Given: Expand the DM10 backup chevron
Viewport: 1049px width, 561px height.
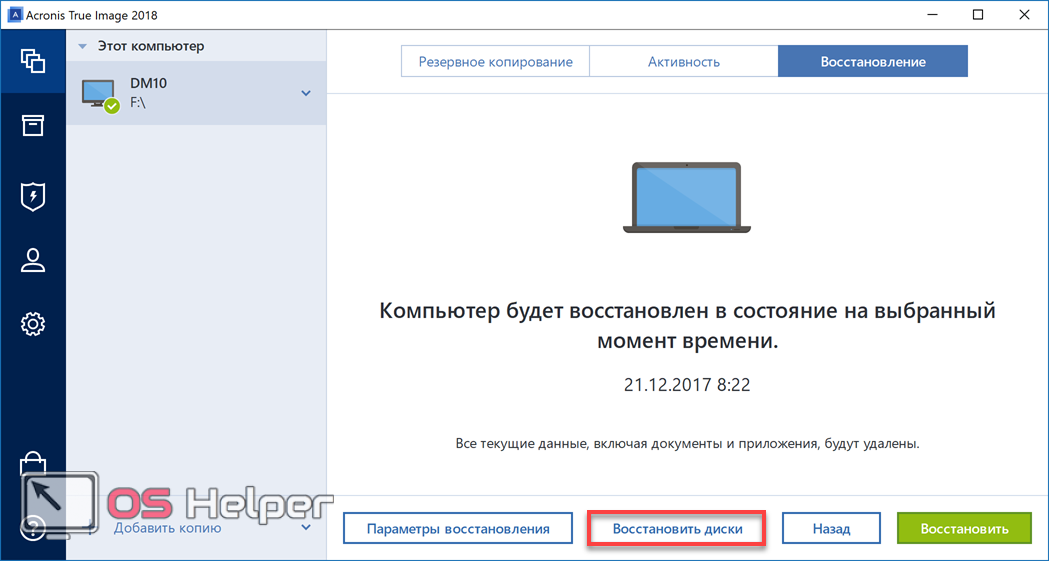Looking at the screenshot, I should [306, 94].
